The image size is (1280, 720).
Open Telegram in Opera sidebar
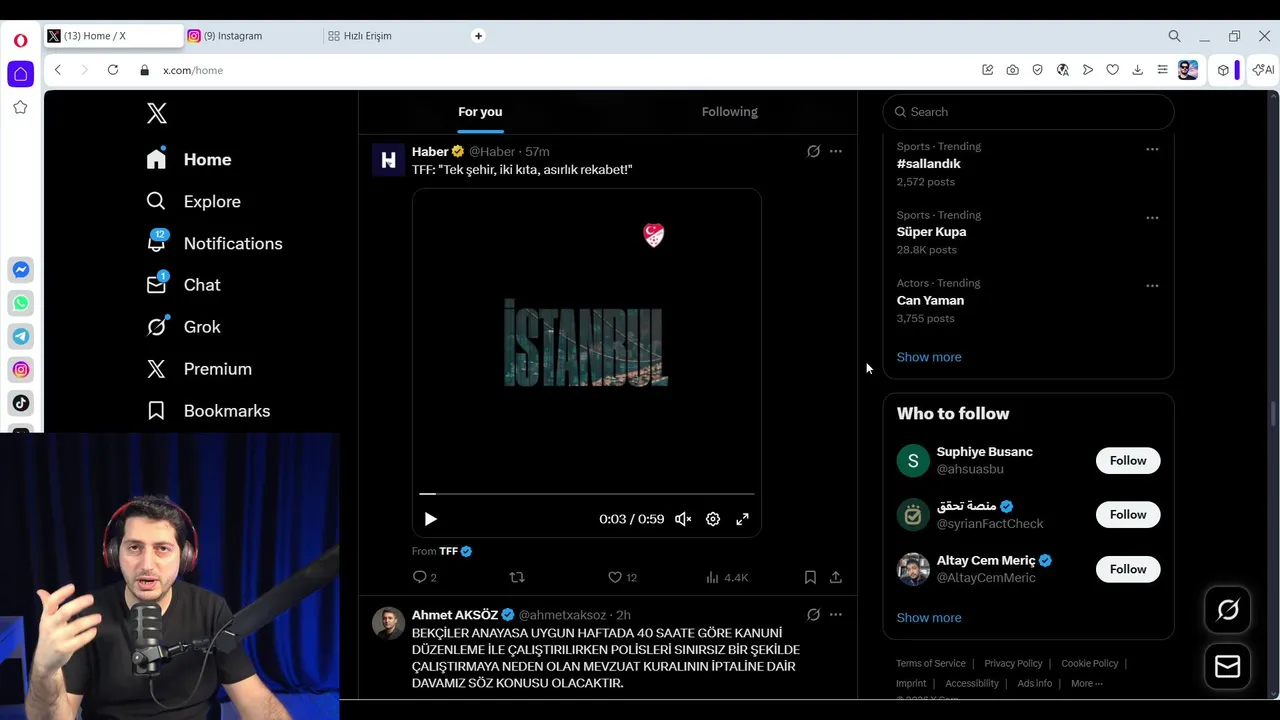click(21, 336)
